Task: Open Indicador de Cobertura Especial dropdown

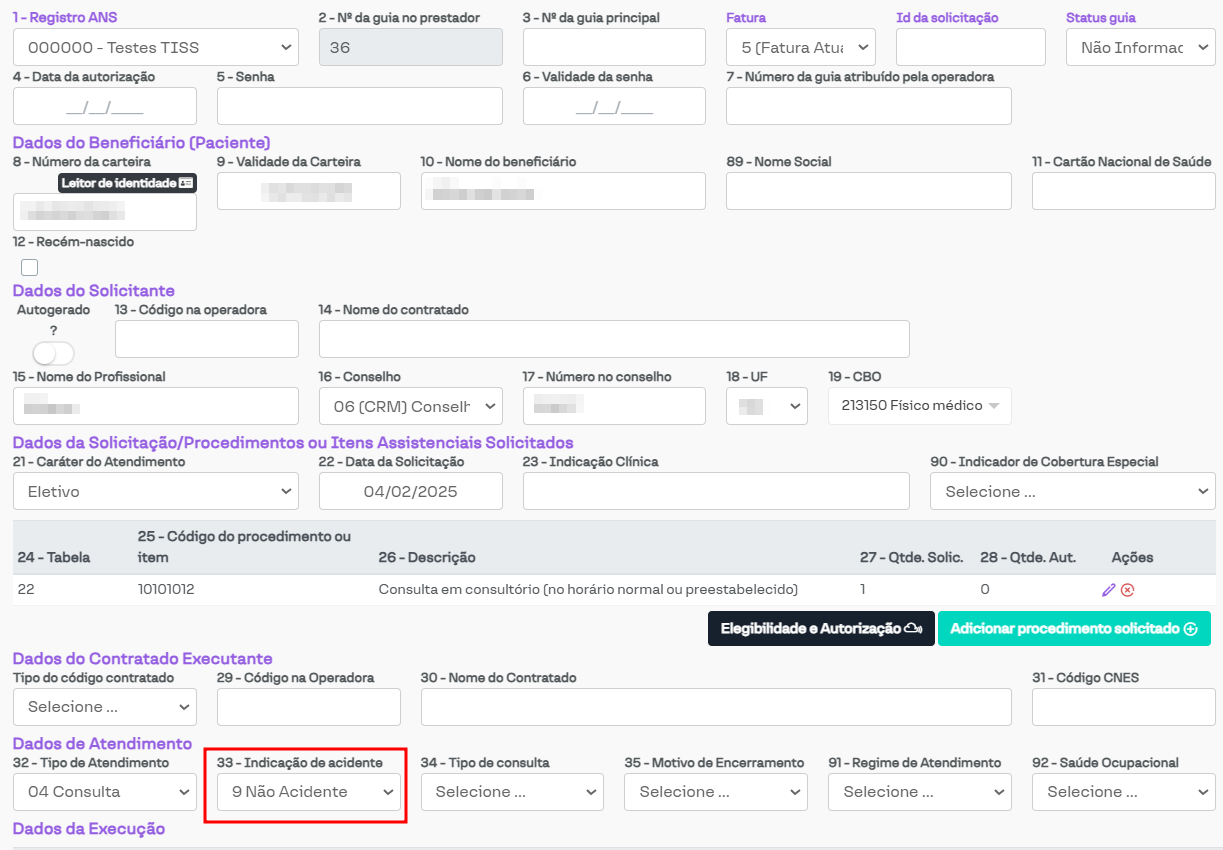Action: 1072,491
